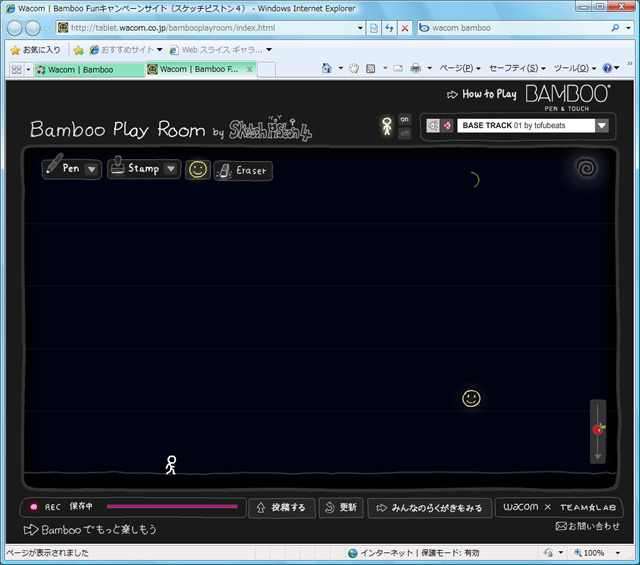Go forward with browser forward button

(33, 28)
